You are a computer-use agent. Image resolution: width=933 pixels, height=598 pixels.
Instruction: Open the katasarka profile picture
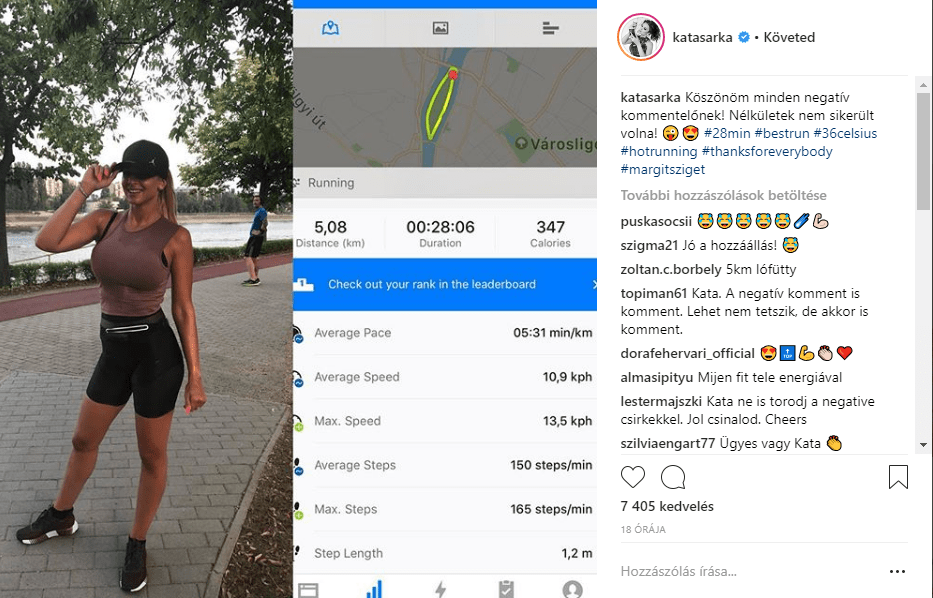point(641,37)
